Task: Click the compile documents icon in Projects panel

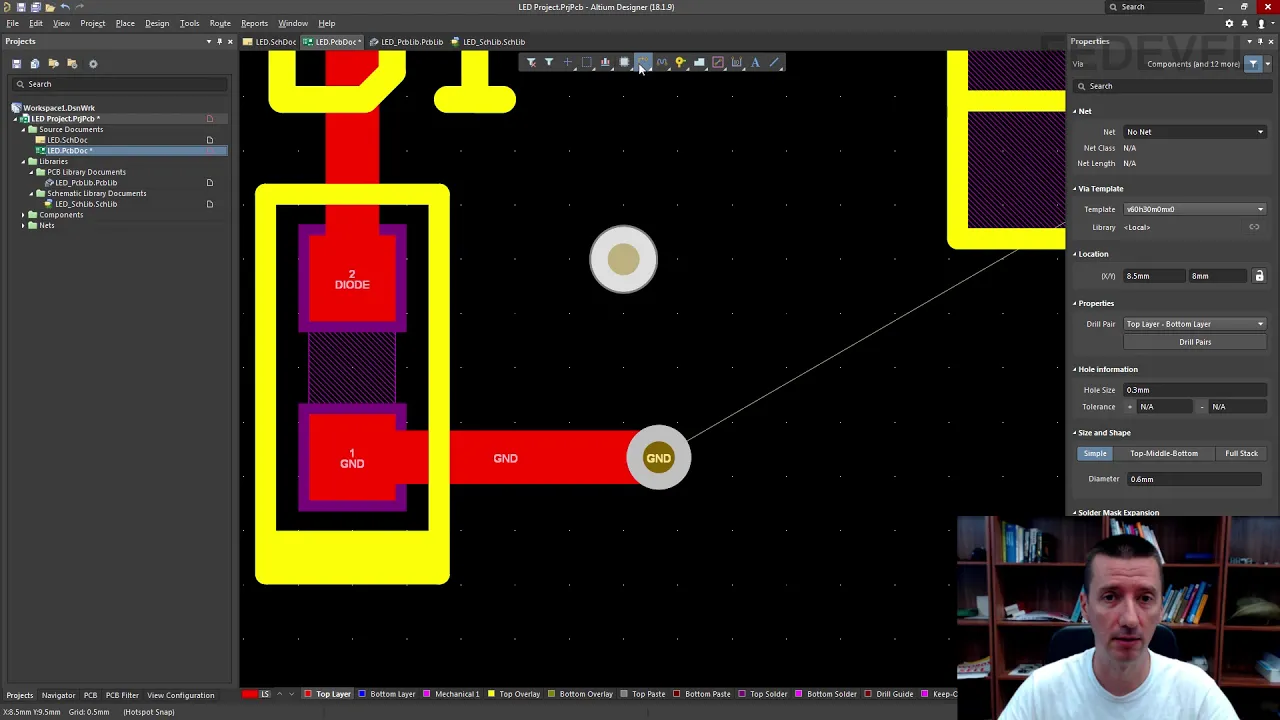Action: tap(35, 64)
